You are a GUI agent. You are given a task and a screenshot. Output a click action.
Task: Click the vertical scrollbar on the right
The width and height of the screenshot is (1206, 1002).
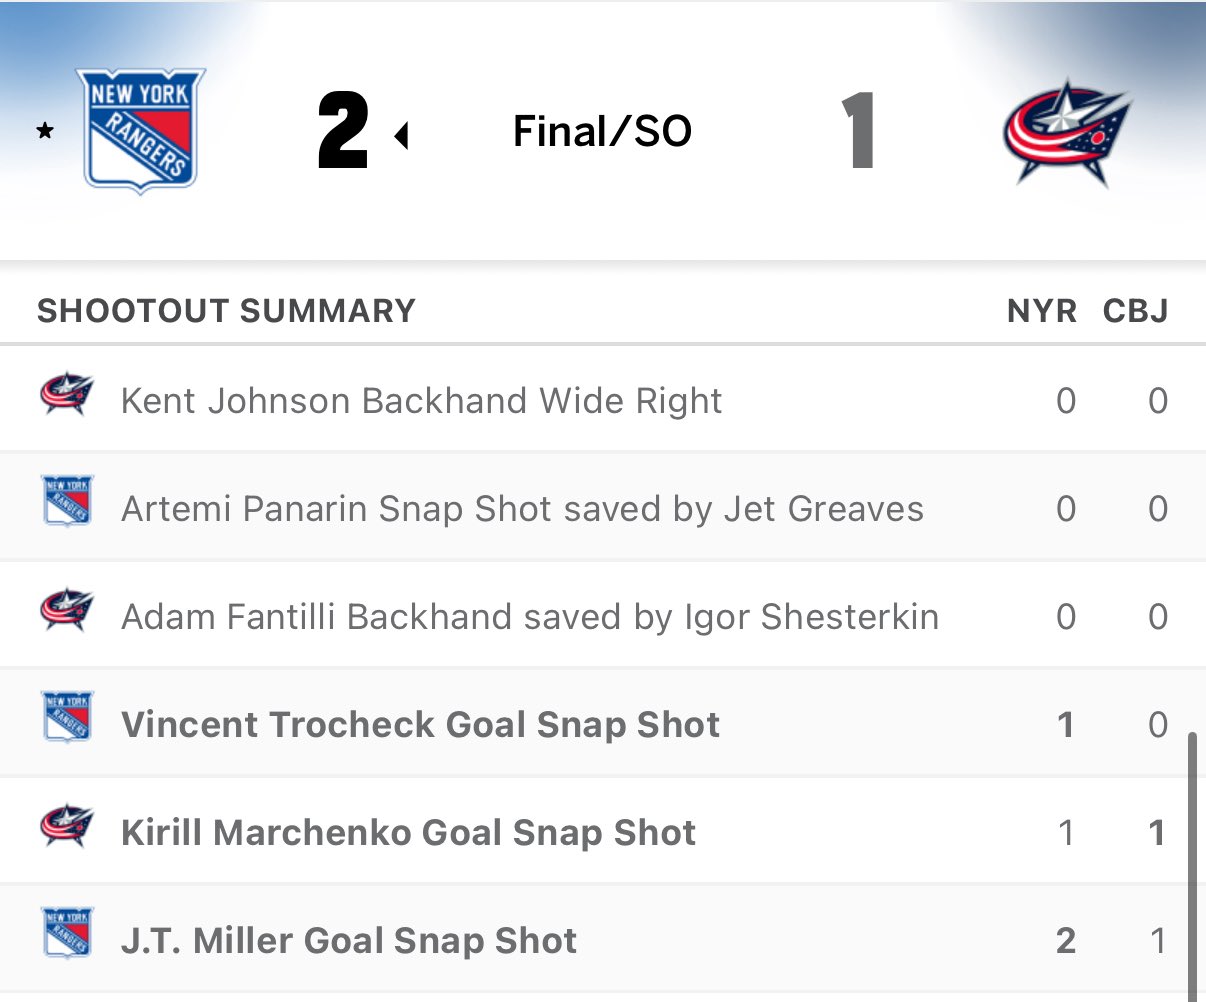click(x=1191, y=860)
